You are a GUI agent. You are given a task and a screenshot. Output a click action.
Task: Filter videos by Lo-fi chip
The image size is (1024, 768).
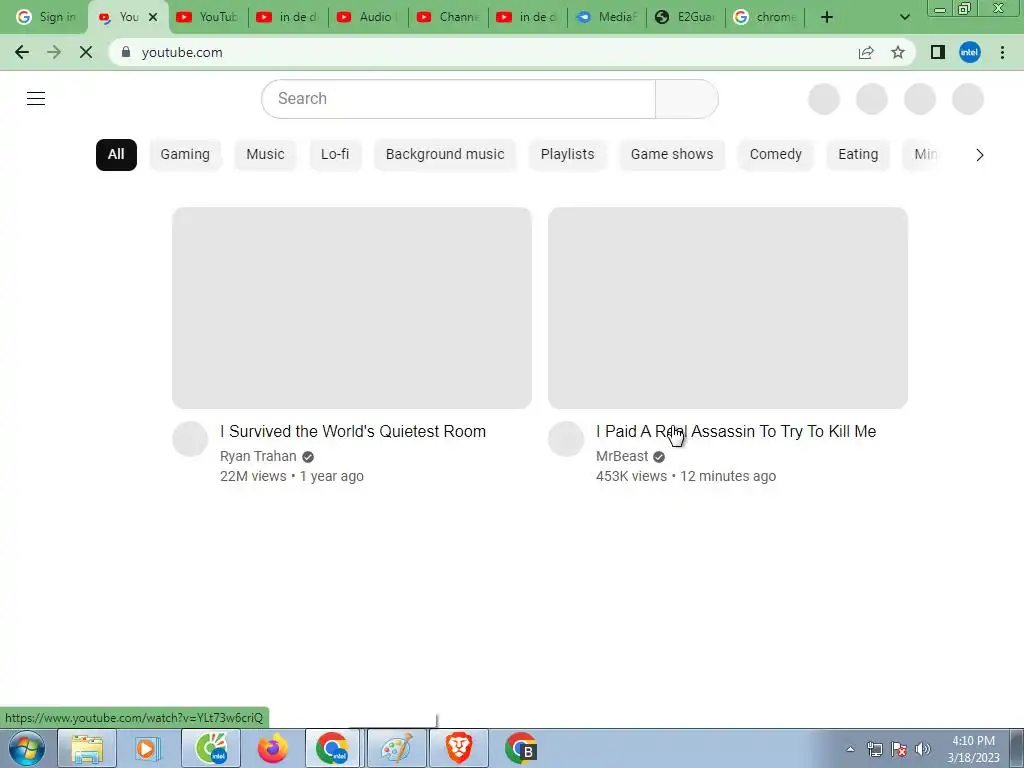[335, 155]
